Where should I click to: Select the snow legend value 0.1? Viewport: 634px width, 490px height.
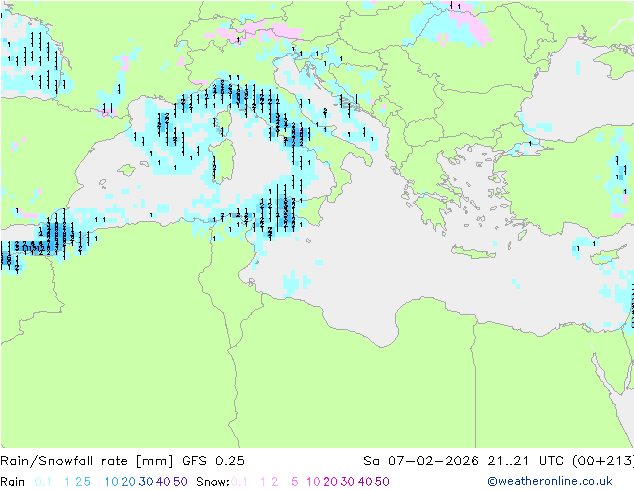click(x=239, y=482)
